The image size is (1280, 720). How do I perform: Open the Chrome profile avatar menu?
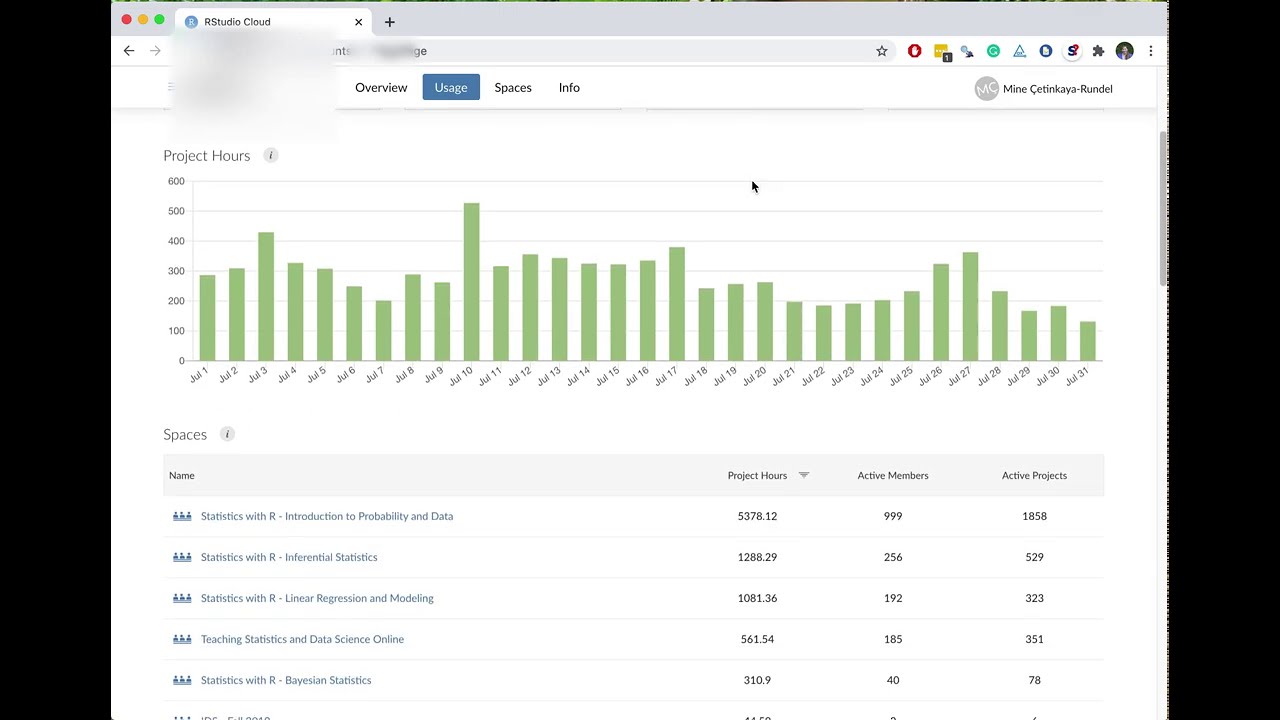click(x=1125, y=51)
